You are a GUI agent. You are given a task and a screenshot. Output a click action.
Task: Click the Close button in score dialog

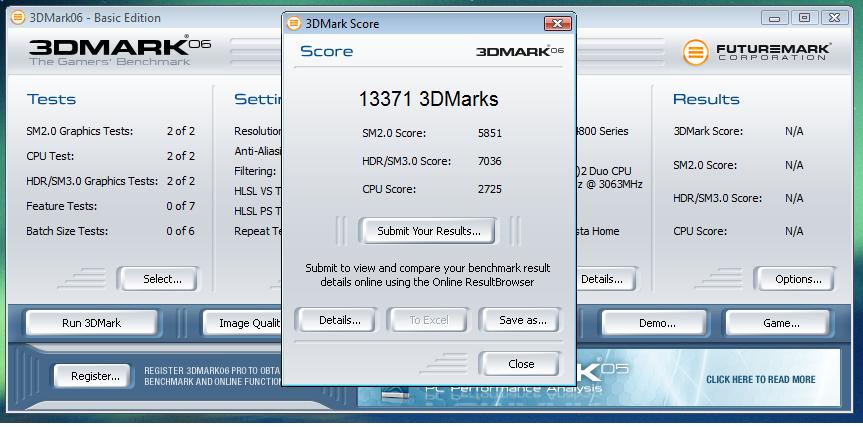pyautogui.click(x=521, y=364)
